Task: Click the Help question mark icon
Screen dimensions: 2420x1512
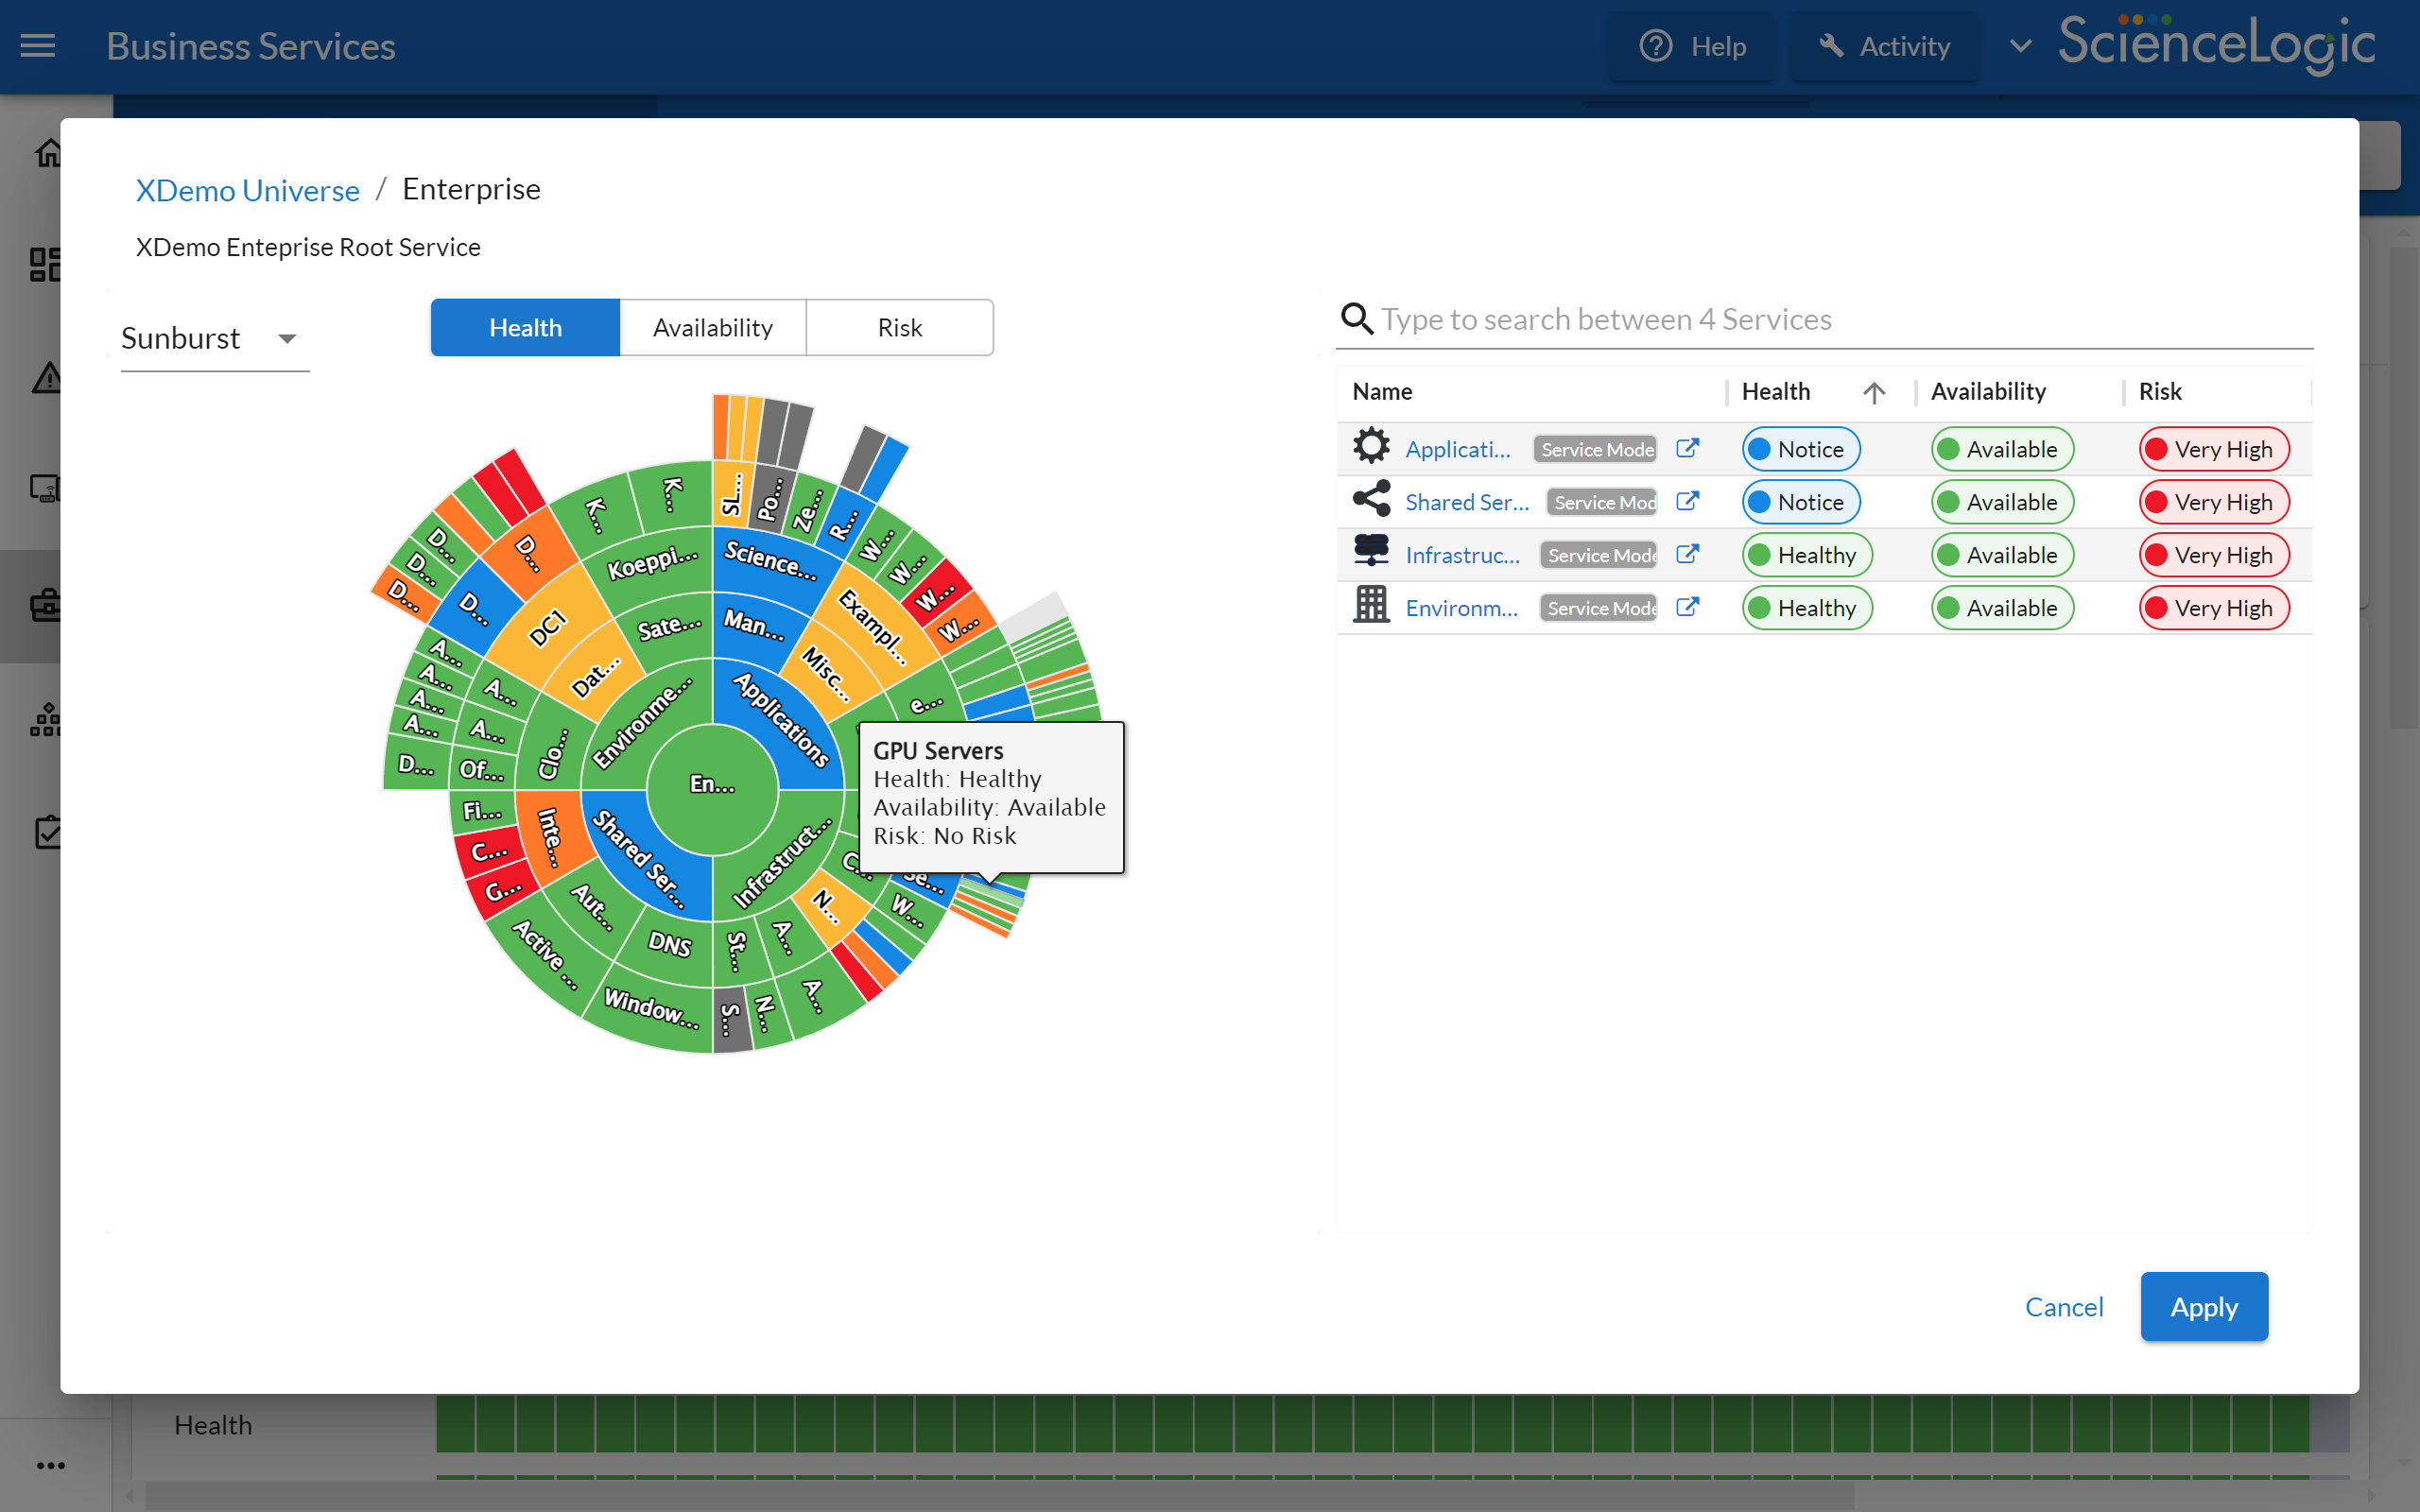Action: point(1656,46)
